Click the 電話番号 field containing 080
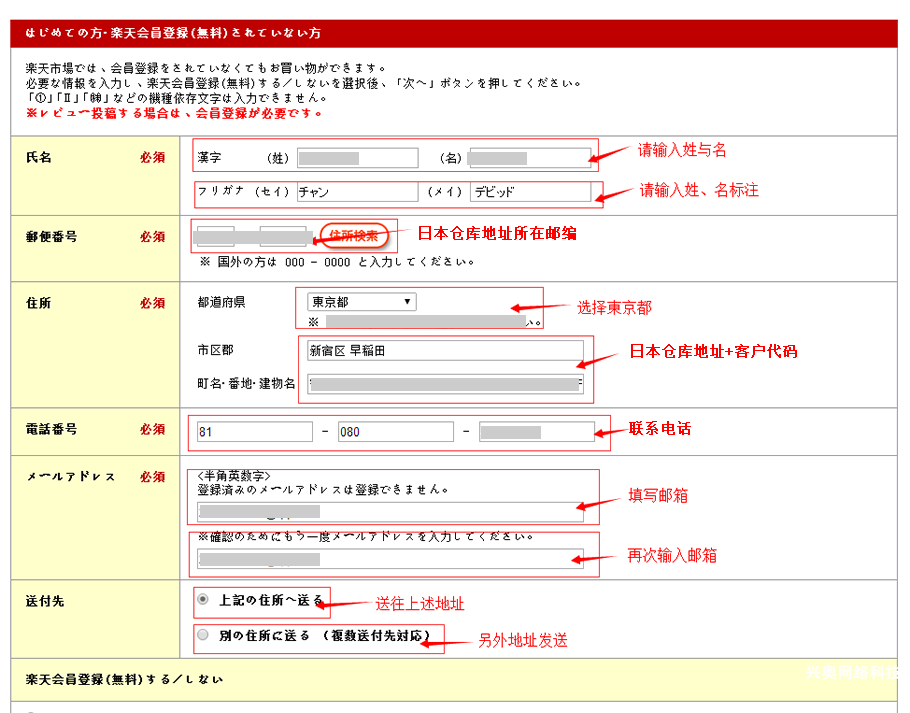Screen dimensions: 910x713 (x=395, y=432)
